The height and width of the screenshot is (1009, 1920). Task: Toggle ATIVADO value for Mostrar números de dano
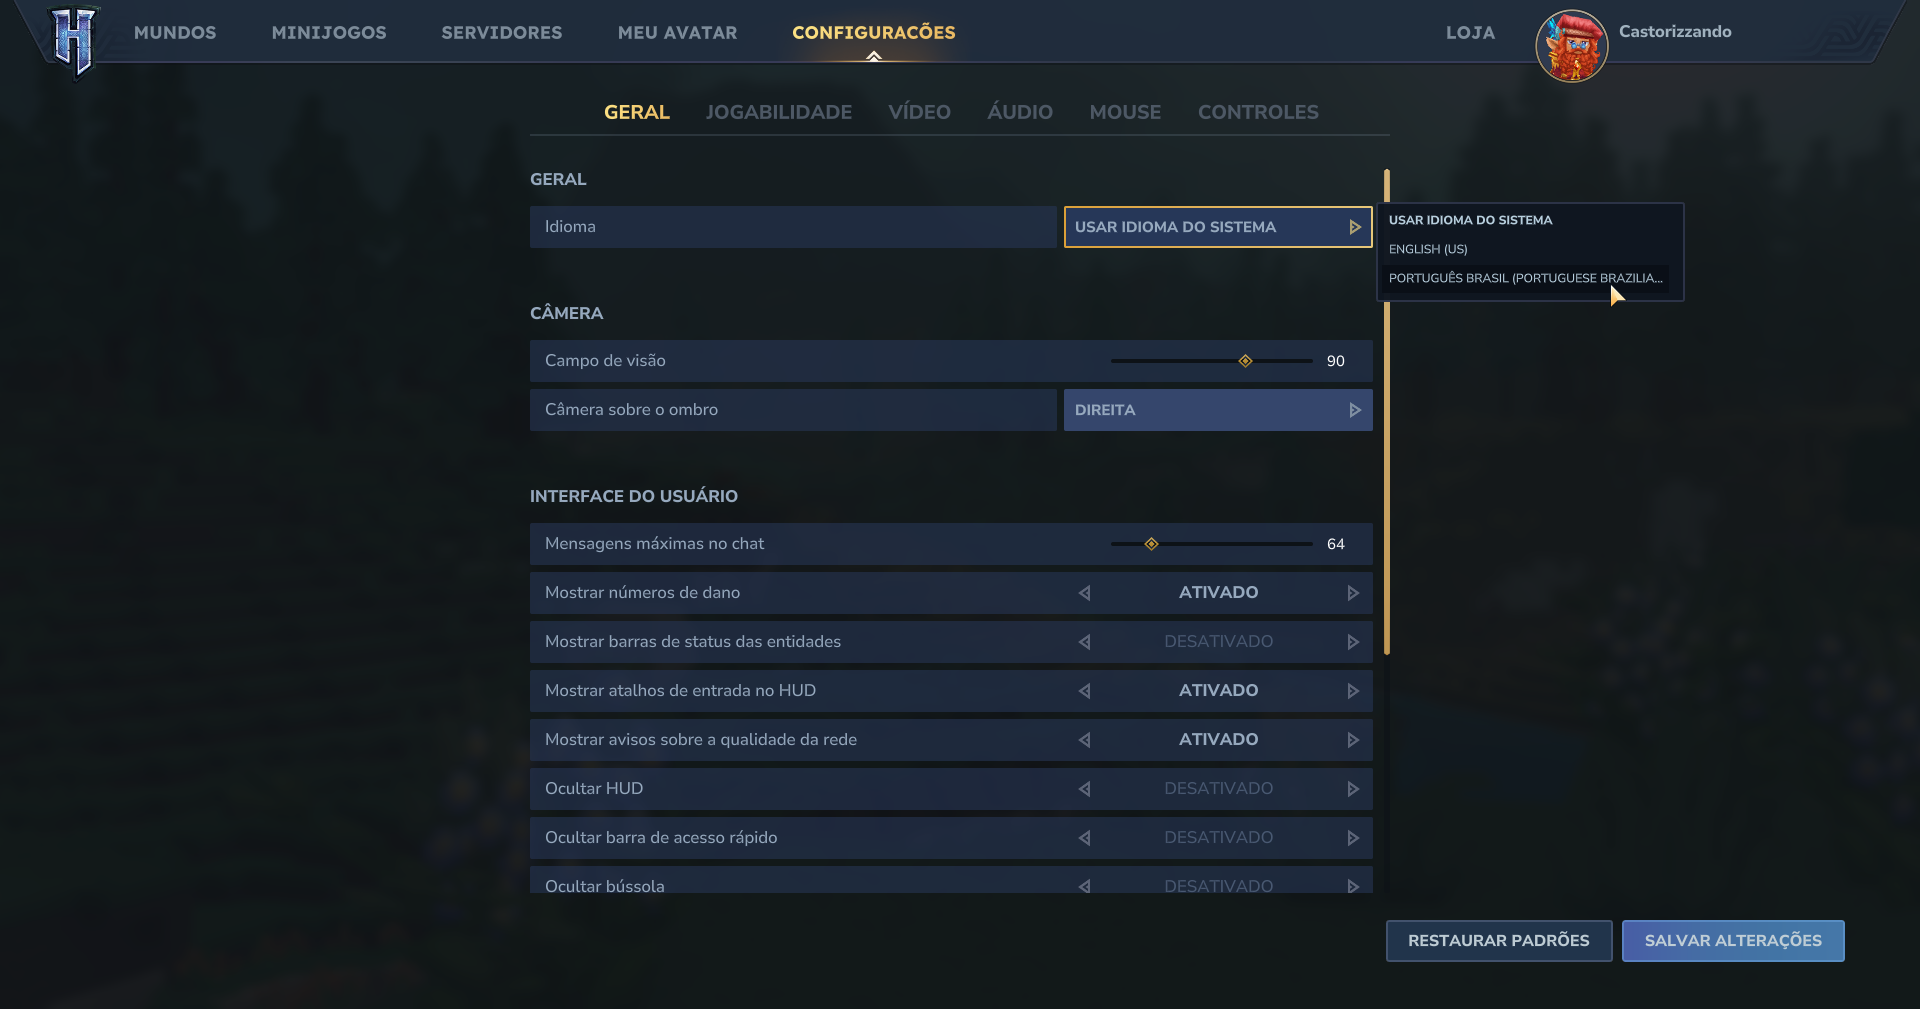tap(1218, 593)
